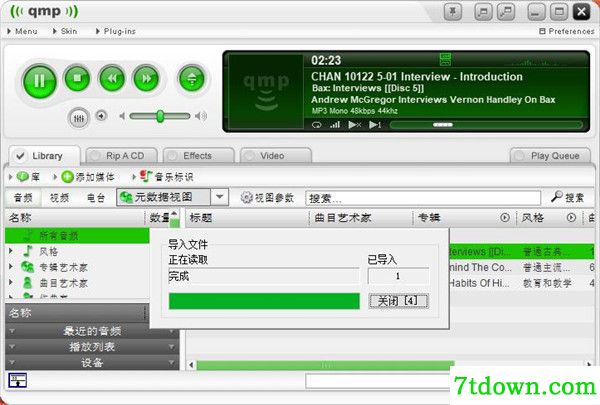Open Preferences
Viewport: 600px width, 405px height.
[x=567, y=31]
